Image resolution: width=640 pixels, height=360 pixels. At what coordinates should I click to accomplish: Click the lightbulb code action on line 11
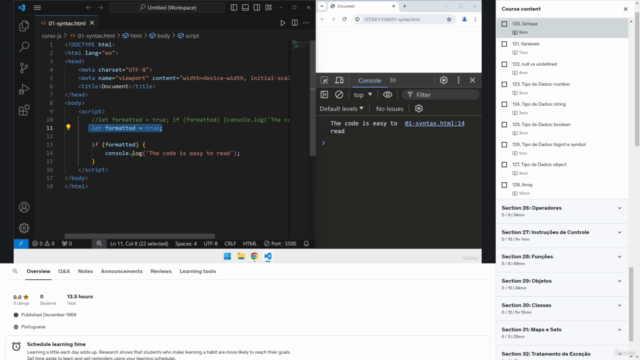[68, 128]
